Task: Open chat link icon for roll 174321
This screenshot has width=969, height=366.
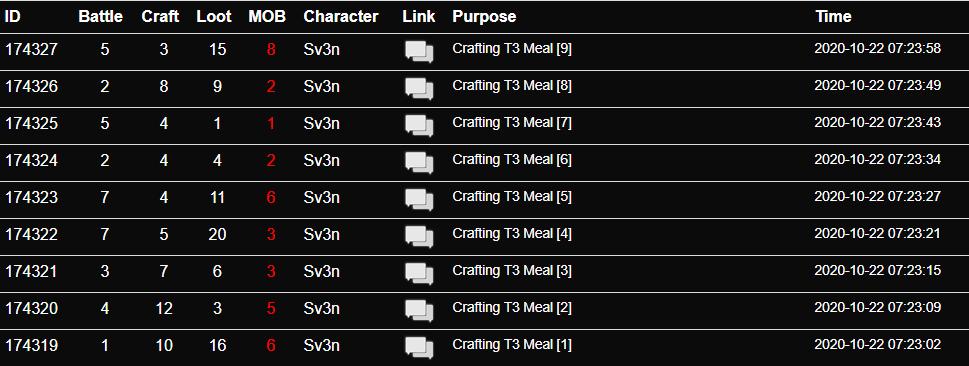Action: 419,273
